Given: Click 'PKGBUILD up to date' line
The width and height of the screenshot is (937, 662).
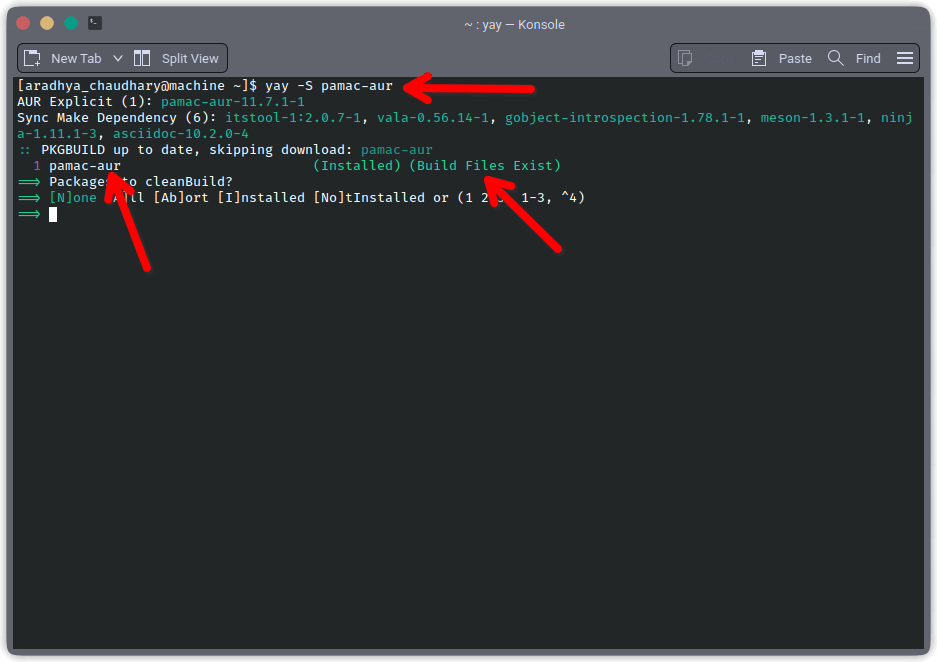Looking at the screenshot, I should [x=225, y=150].
